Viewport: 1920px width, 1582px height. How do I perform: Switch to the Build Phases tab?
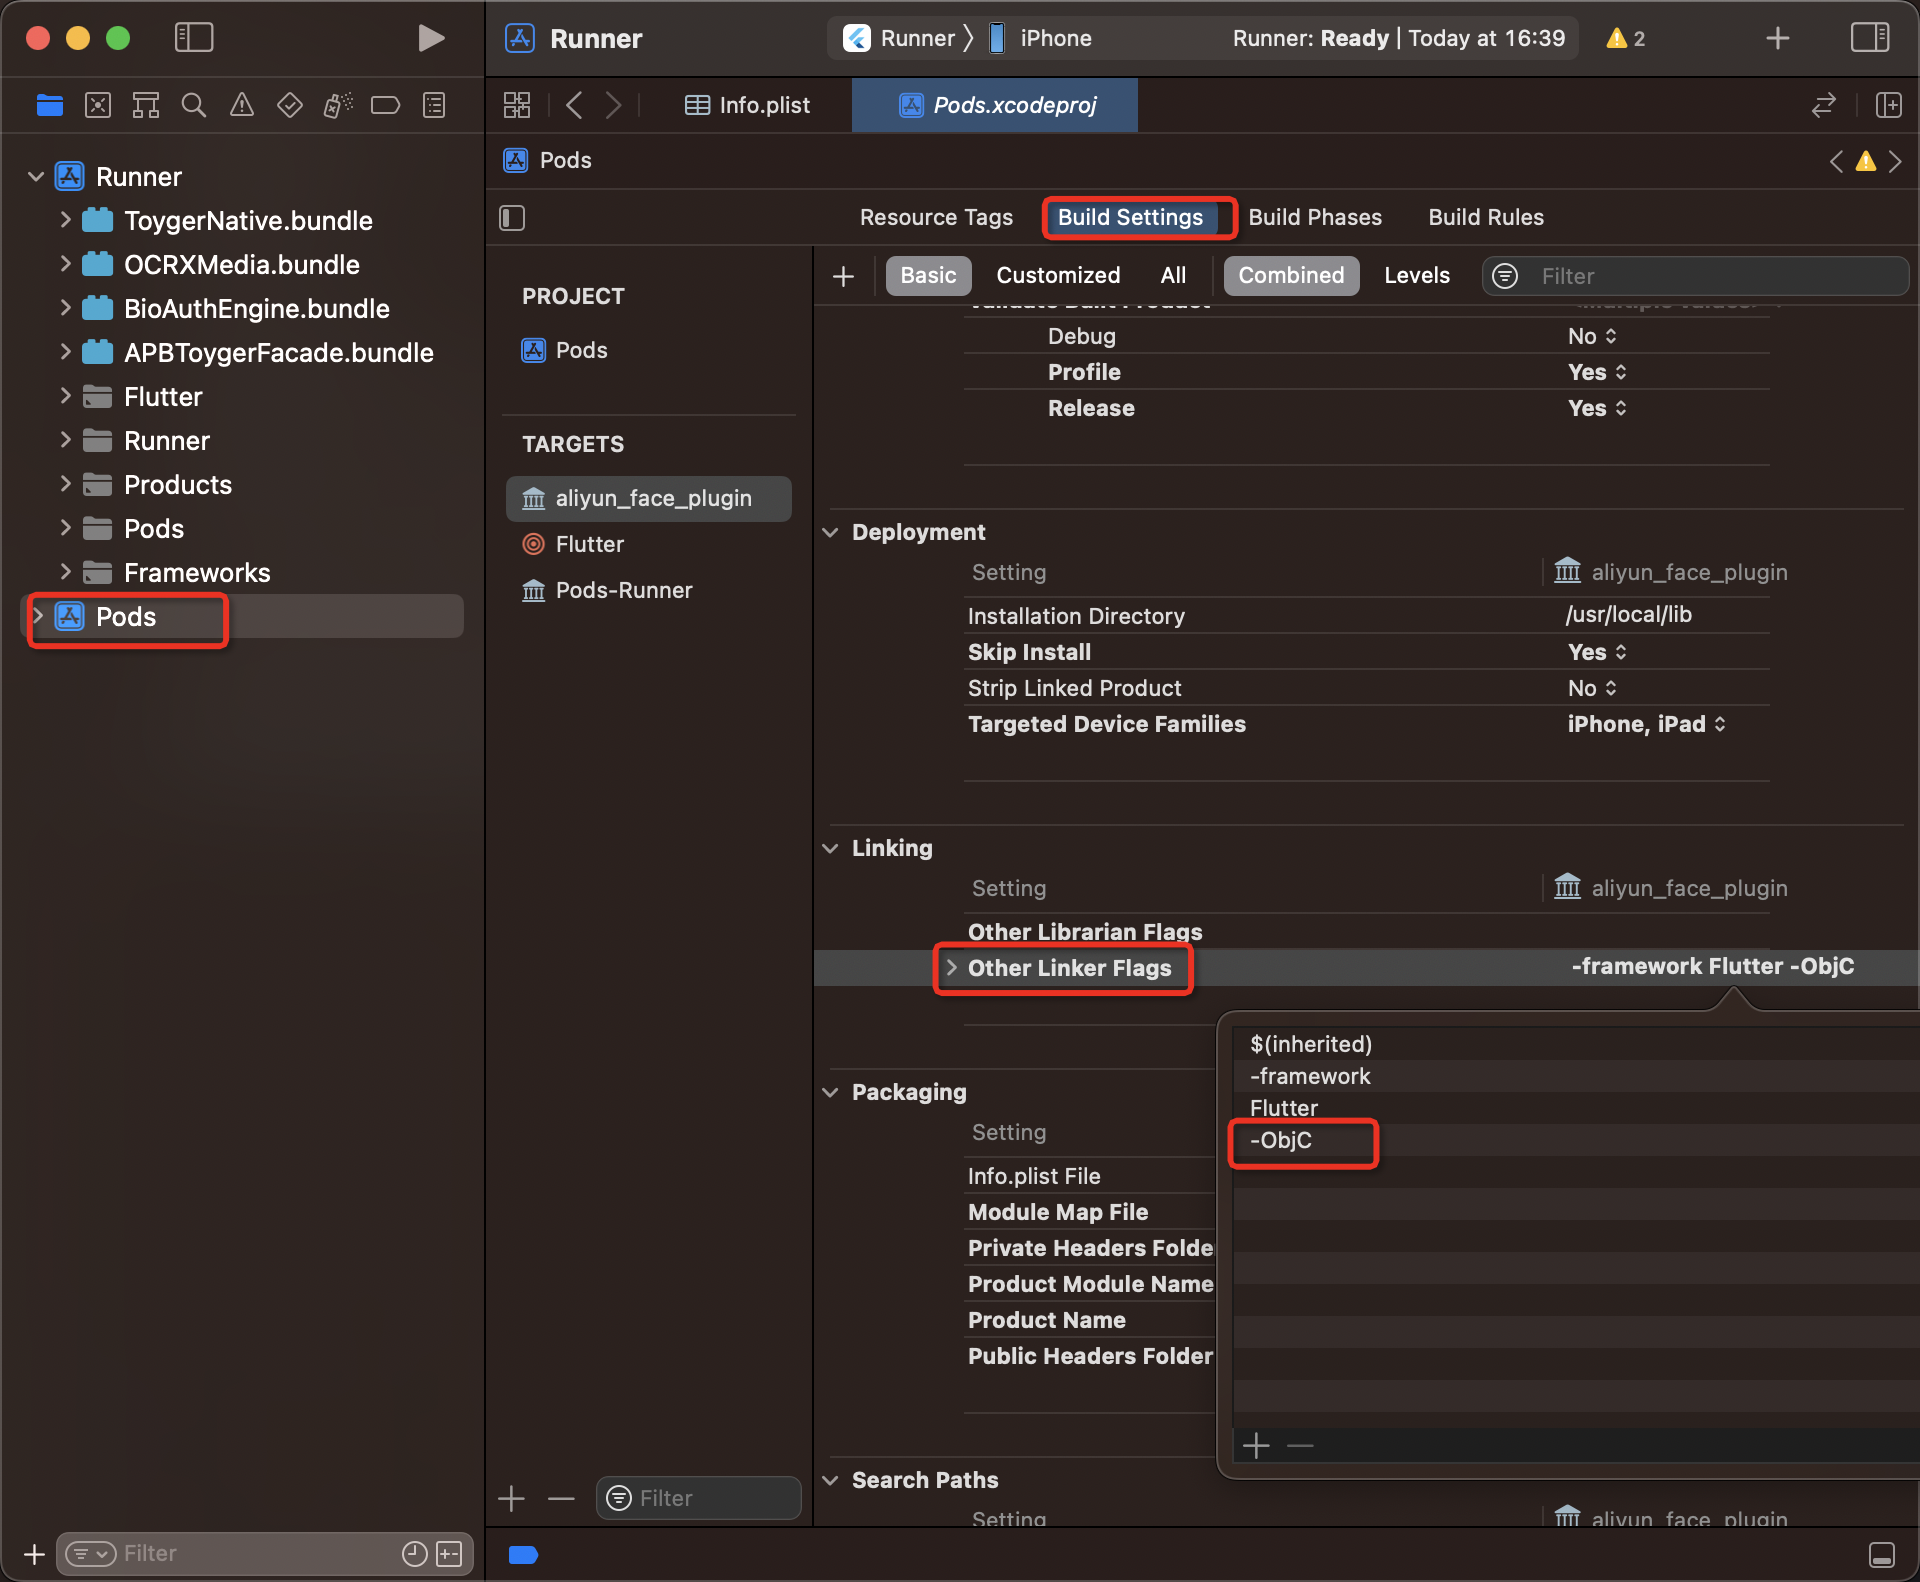click(x=1315, y=218)
